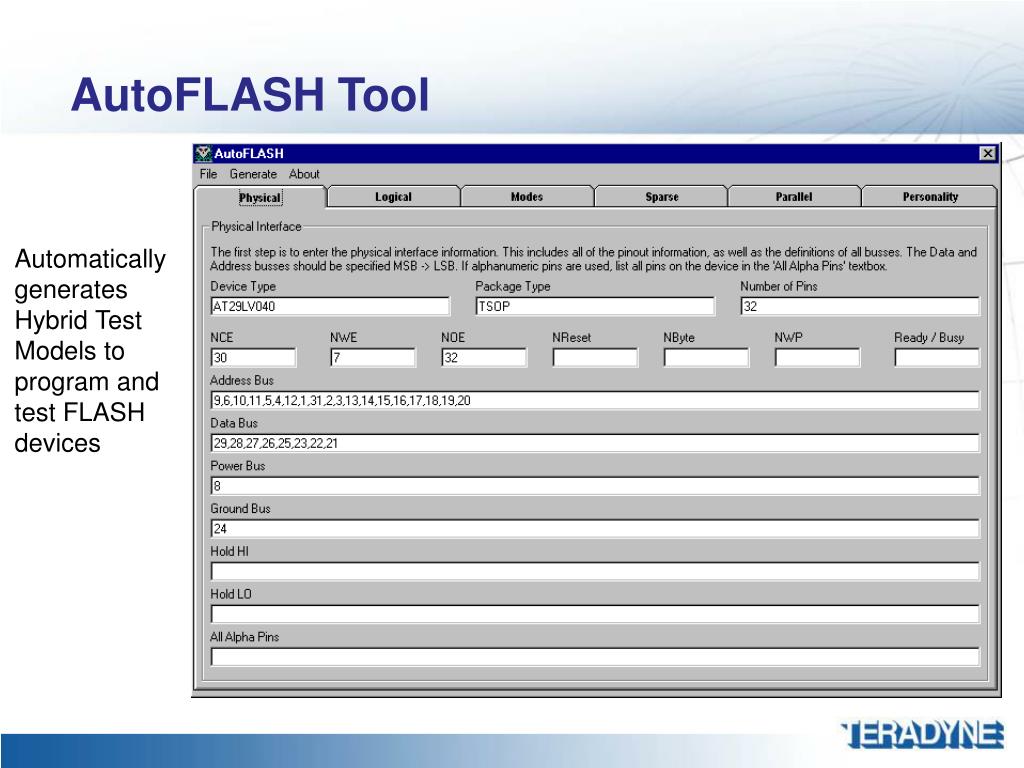Click the All Alpha Pins field
1024x768 pixels.
[x=595, y=657]
